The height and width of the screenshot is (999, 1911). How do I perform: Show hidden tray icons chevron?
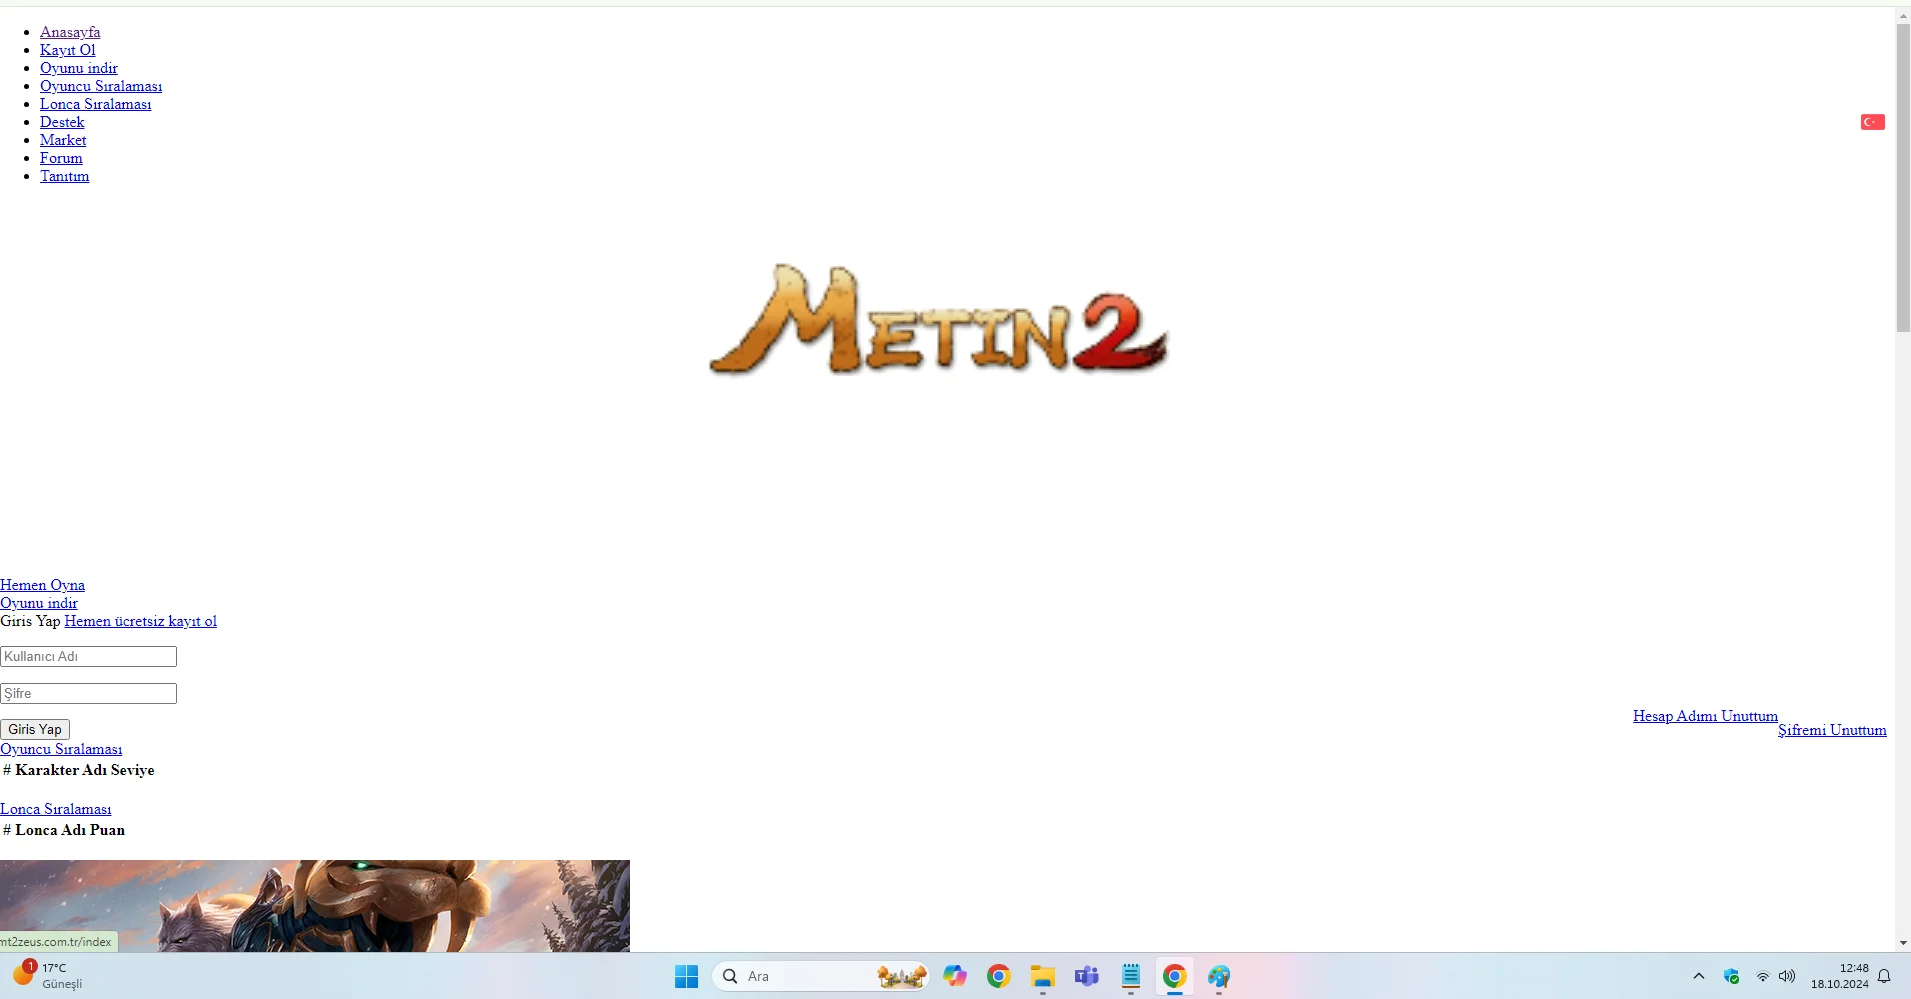tap(1698, 976)
